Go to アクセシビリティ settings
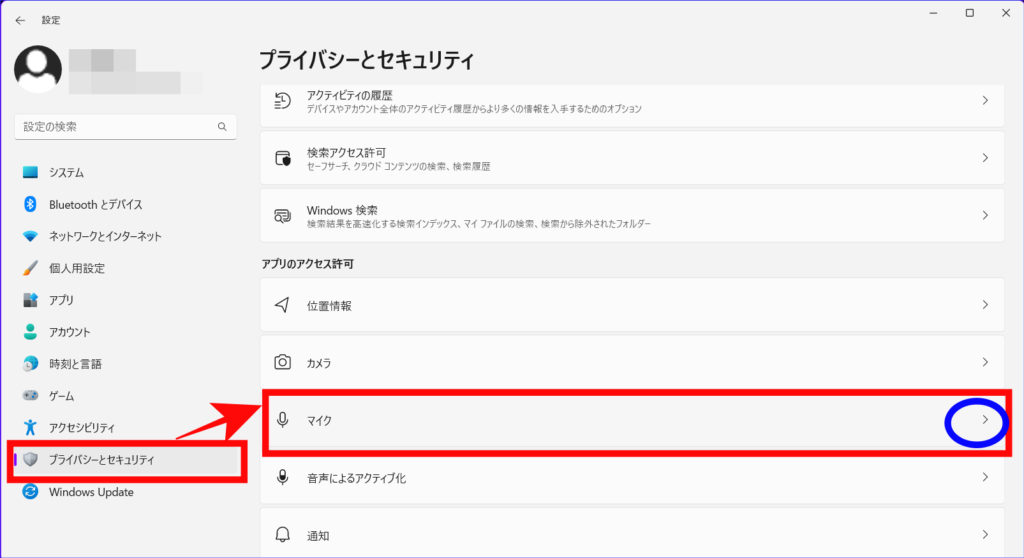 tap(82, 427)
